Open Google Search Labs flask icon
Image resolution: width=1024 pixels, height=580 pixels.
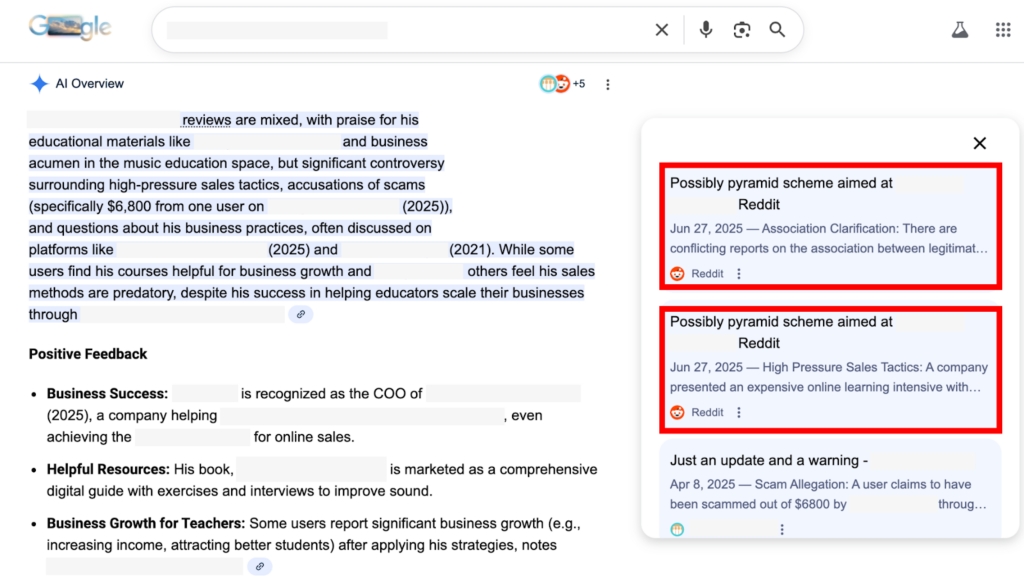(x=960, y=30)
